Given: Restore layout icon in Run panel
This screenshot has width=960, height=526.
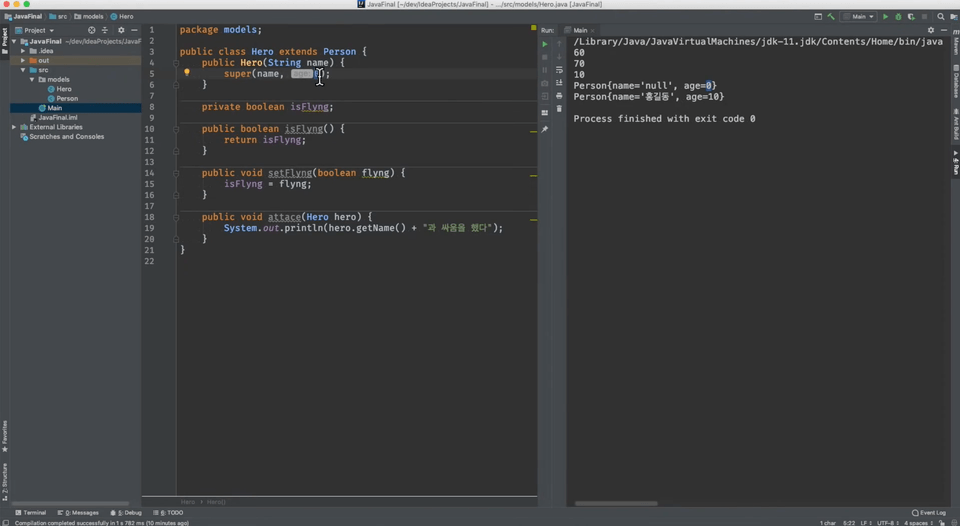Looking at the screenshot, I should (544, 113).
